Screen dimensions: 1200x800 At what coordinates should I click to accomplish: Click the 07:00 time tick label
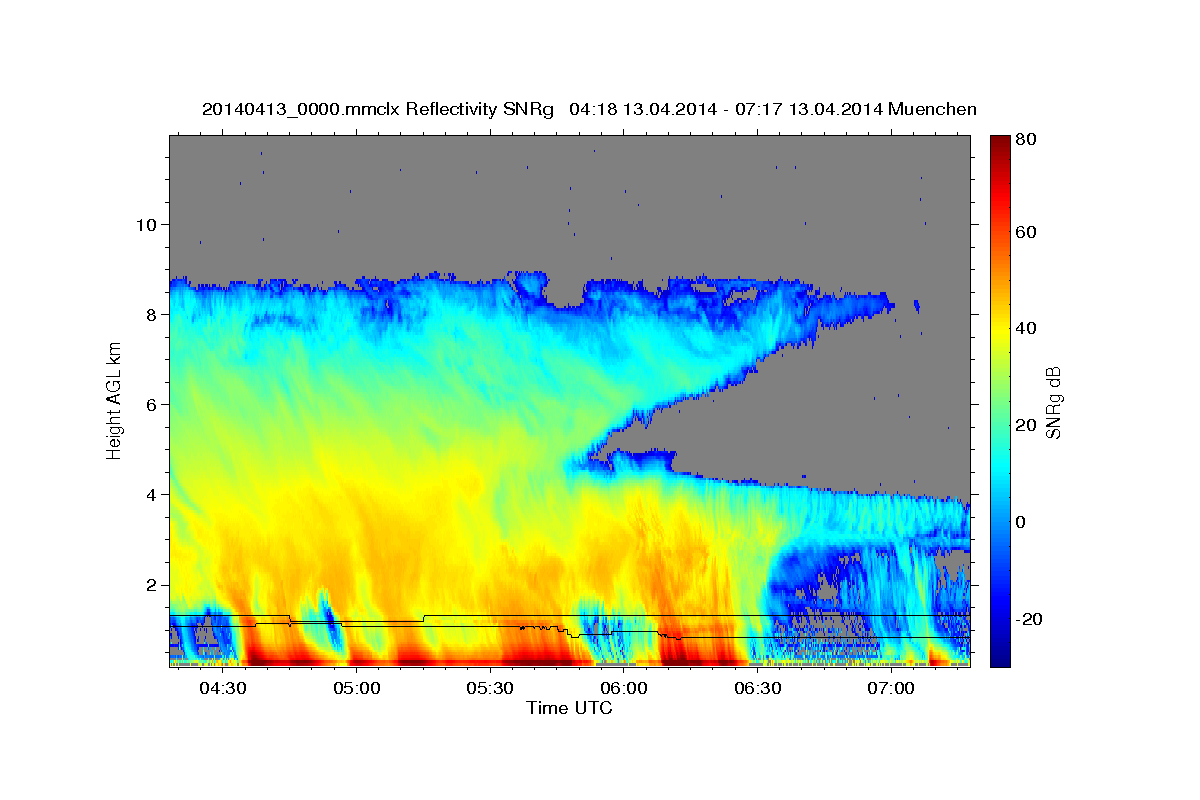click(x=890, y=688)
